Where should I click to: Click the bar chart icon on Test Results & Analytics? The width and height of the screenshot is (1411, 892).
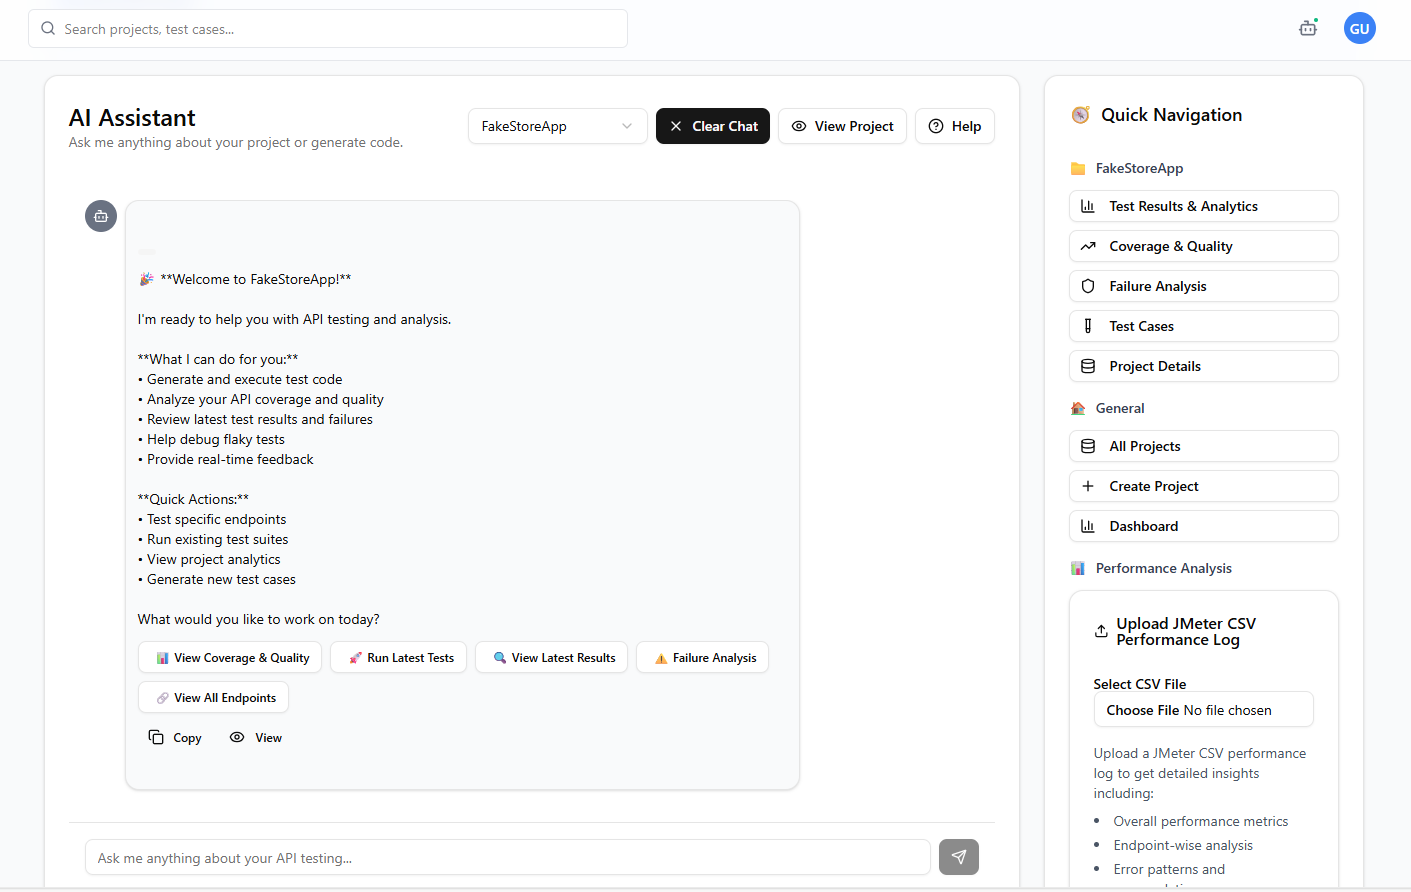tap(1088, 206)
